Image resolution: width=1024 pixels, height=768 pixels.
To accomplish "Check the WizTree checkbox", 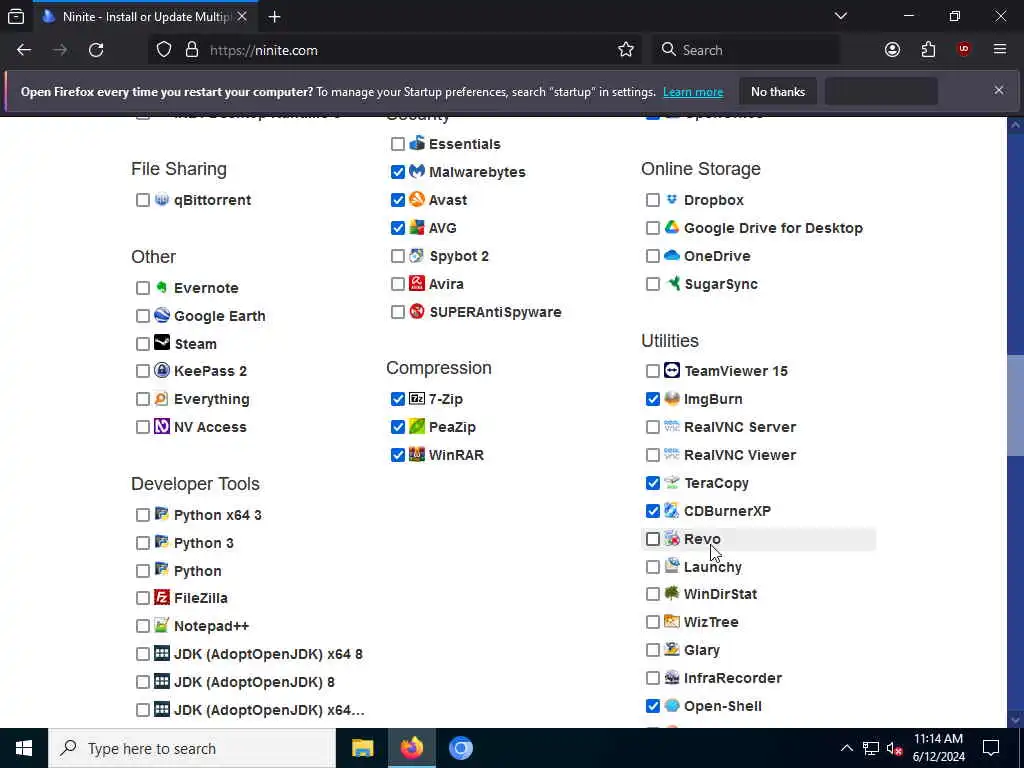I will tap(652, 622).
